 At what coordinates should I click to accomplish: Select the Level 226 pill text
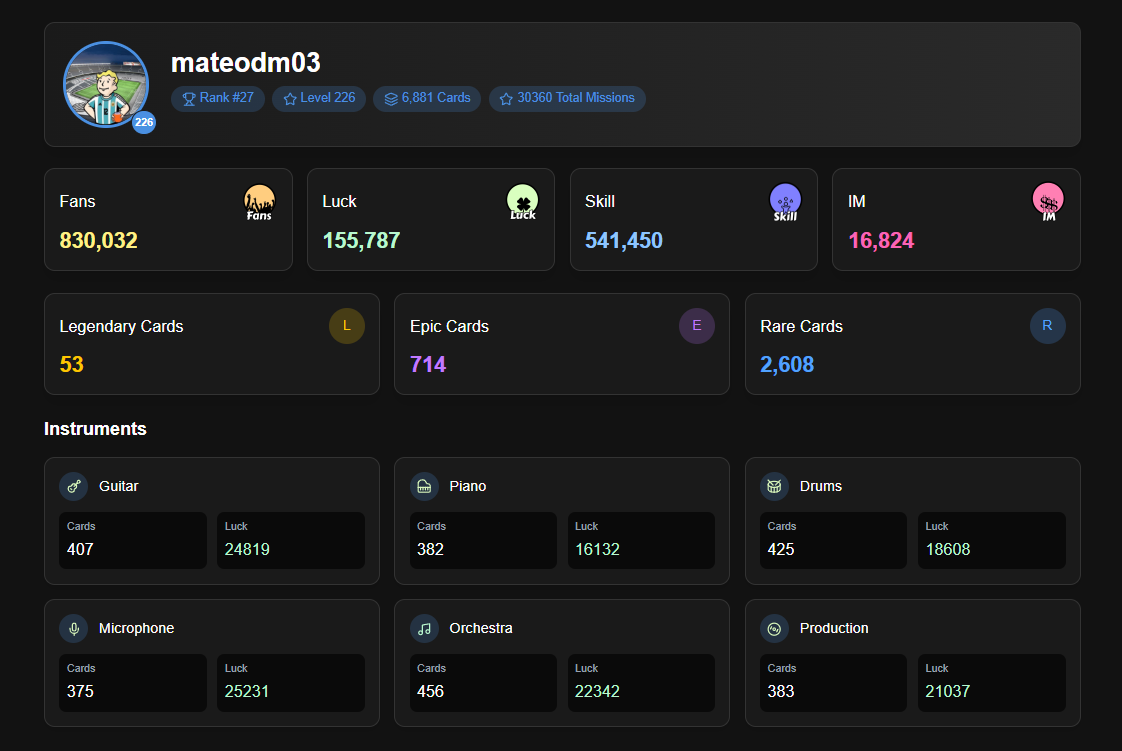(328, 98)
